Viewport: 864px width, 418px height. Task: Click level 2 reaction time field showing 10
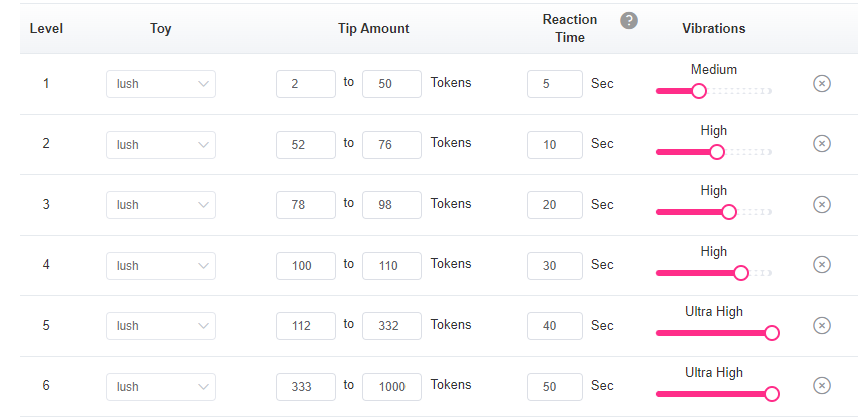coord(555,145)
